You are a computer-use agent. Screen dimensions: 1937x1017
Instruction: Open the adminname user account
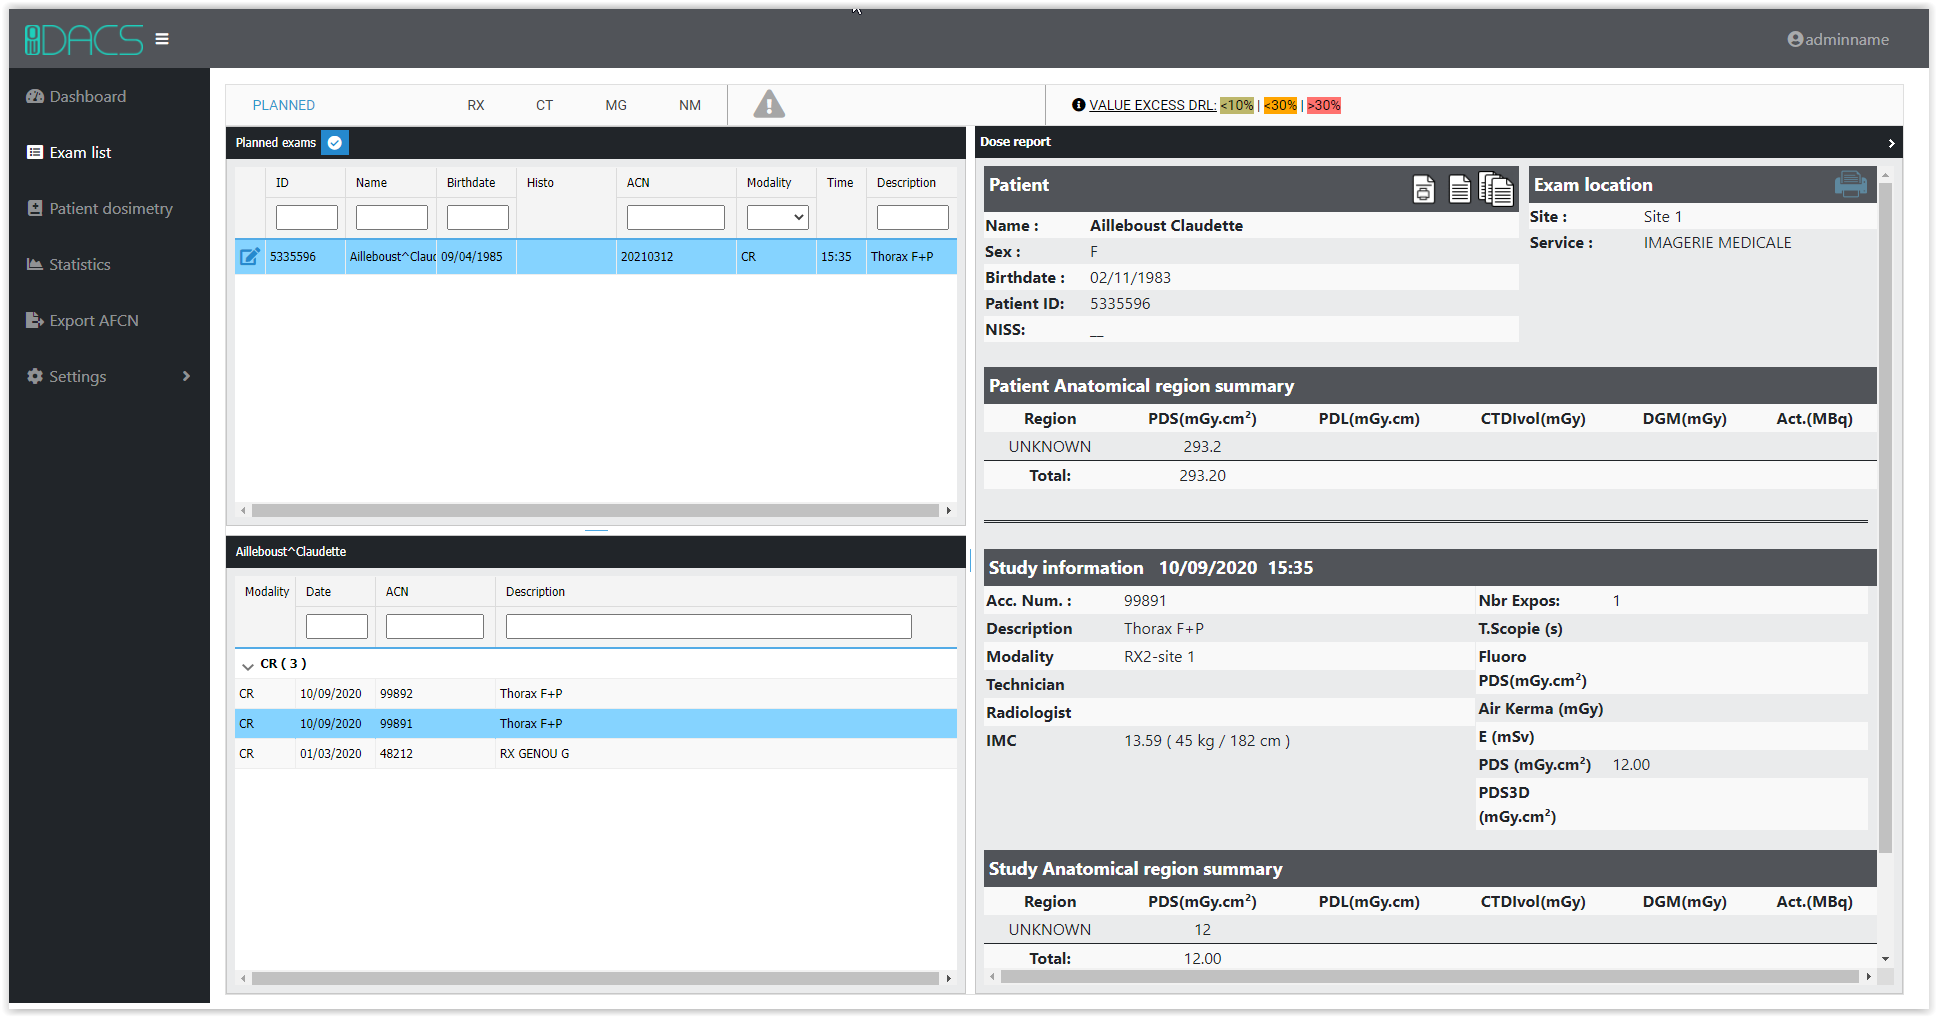1838,39
